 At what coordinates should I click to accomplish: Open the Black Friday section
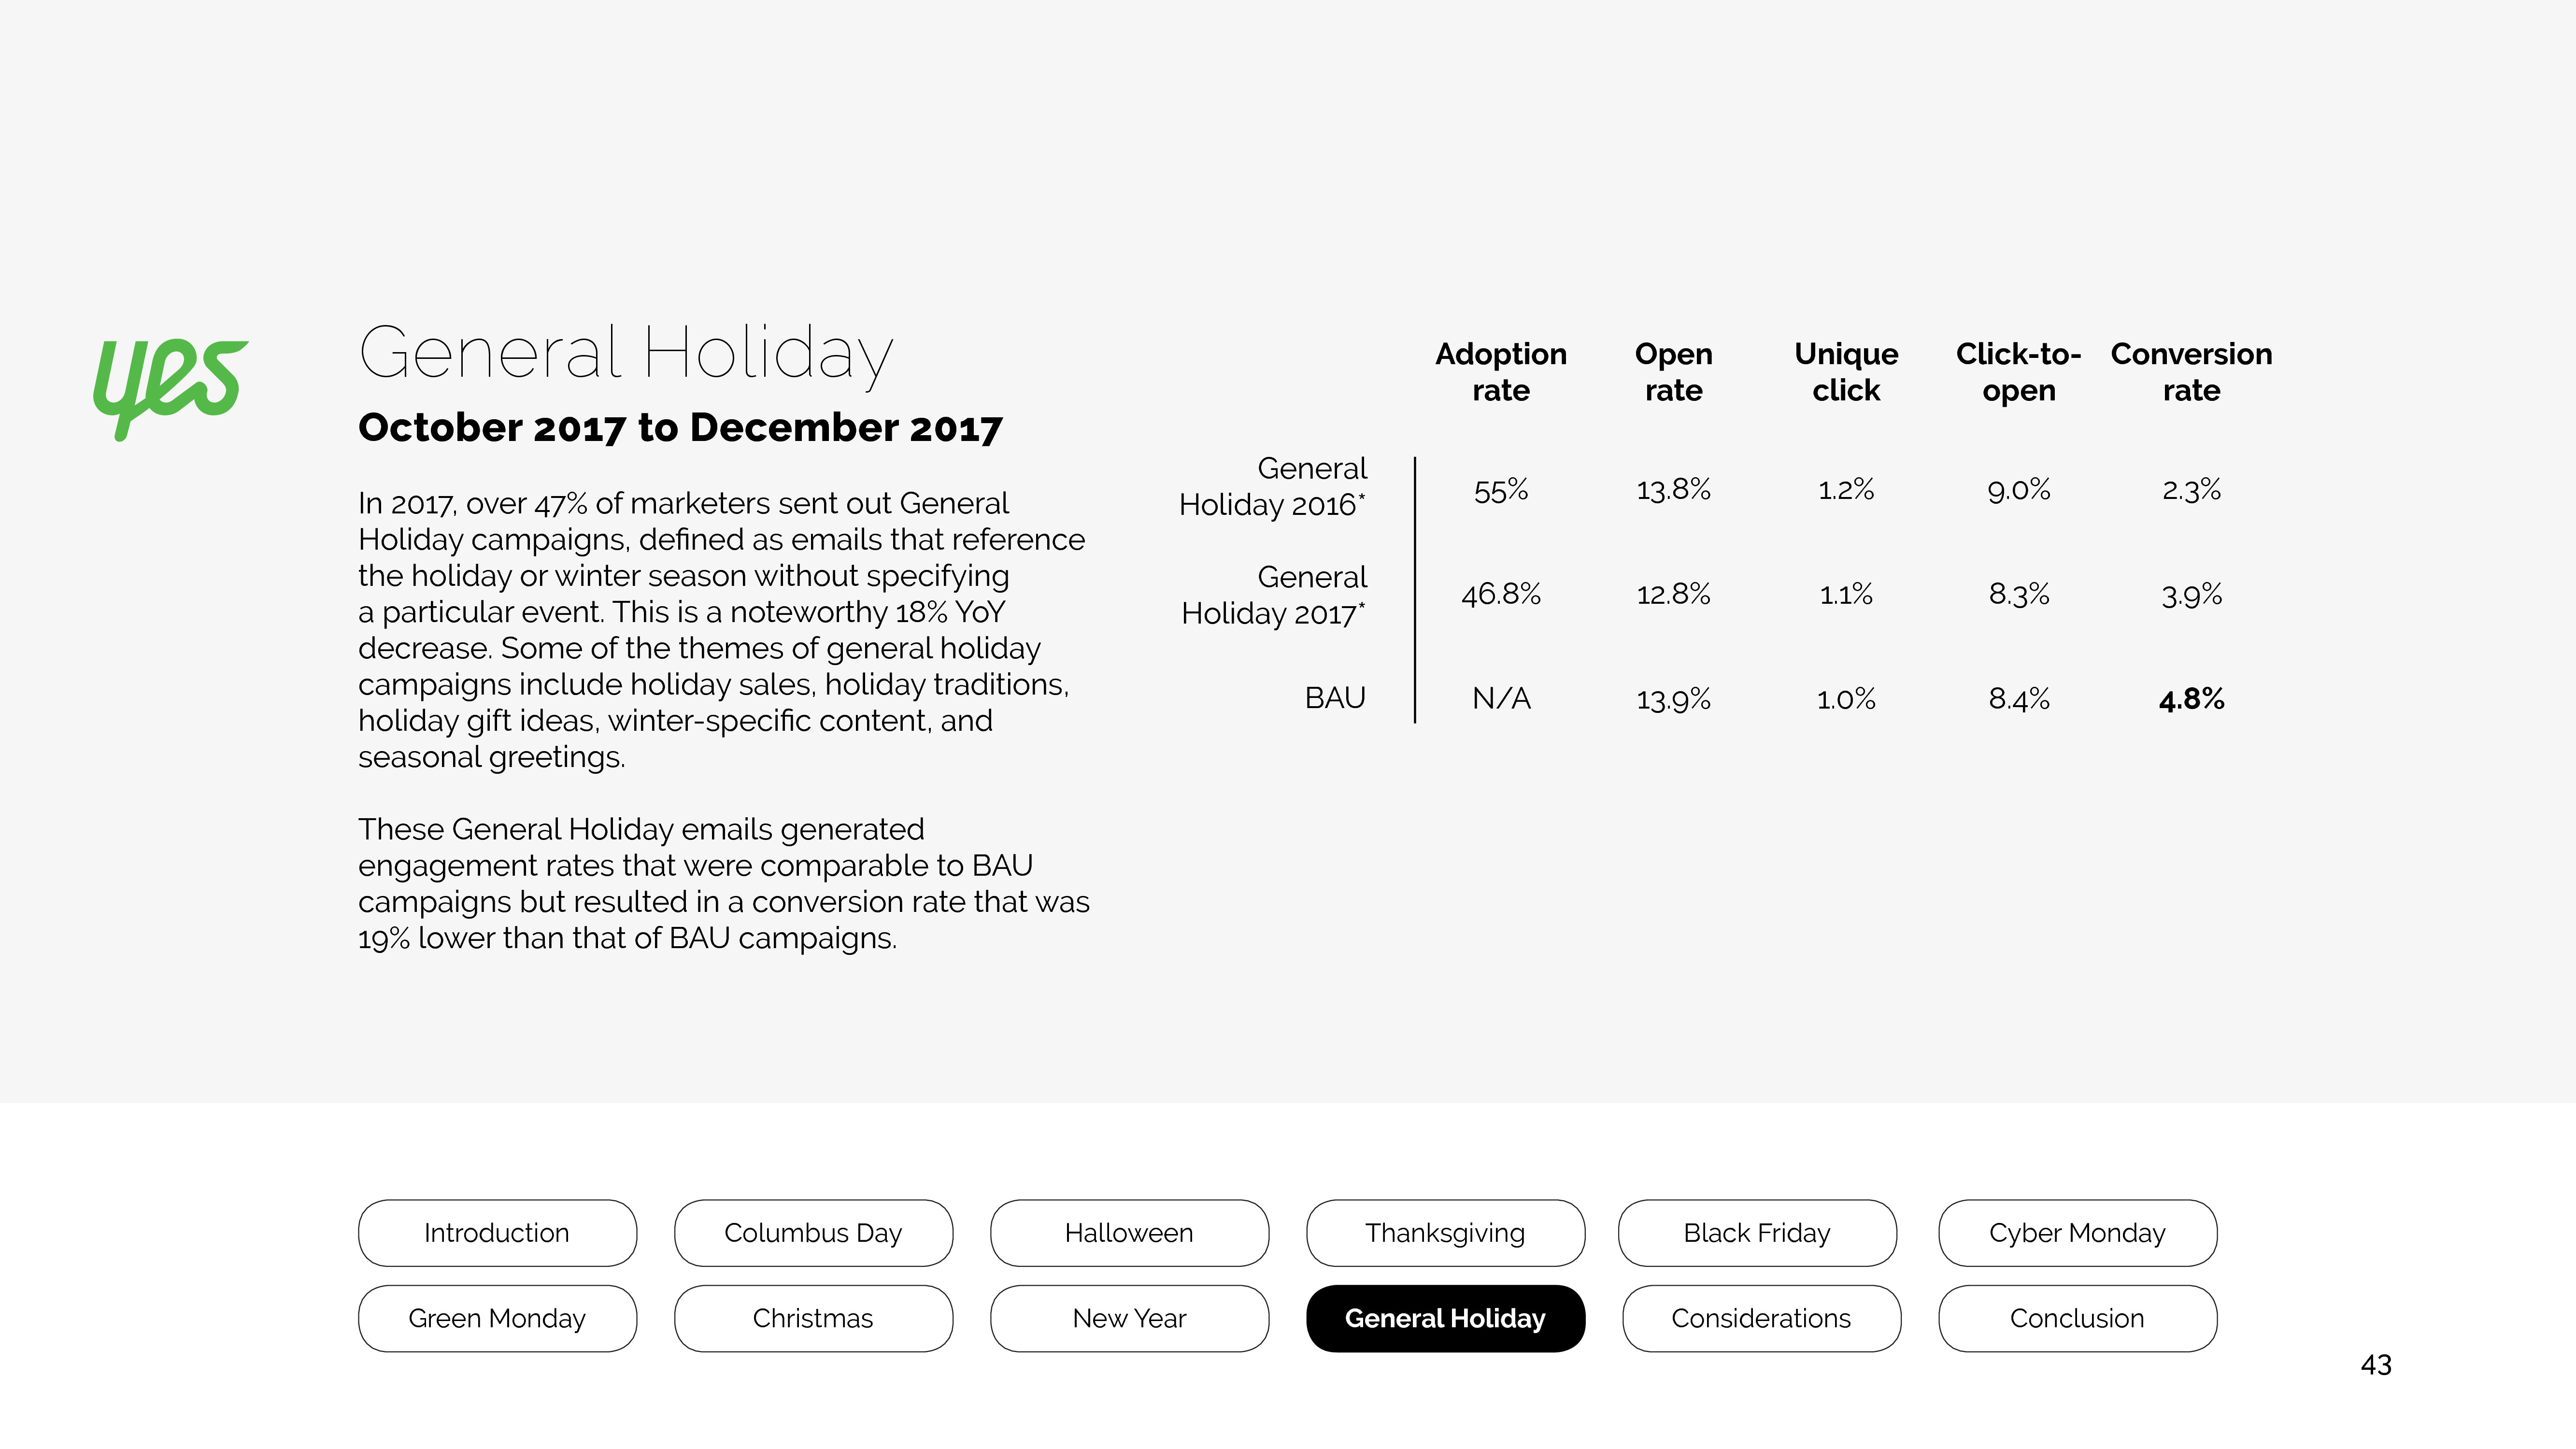pyautogui.click(x=1757, y=1232)
